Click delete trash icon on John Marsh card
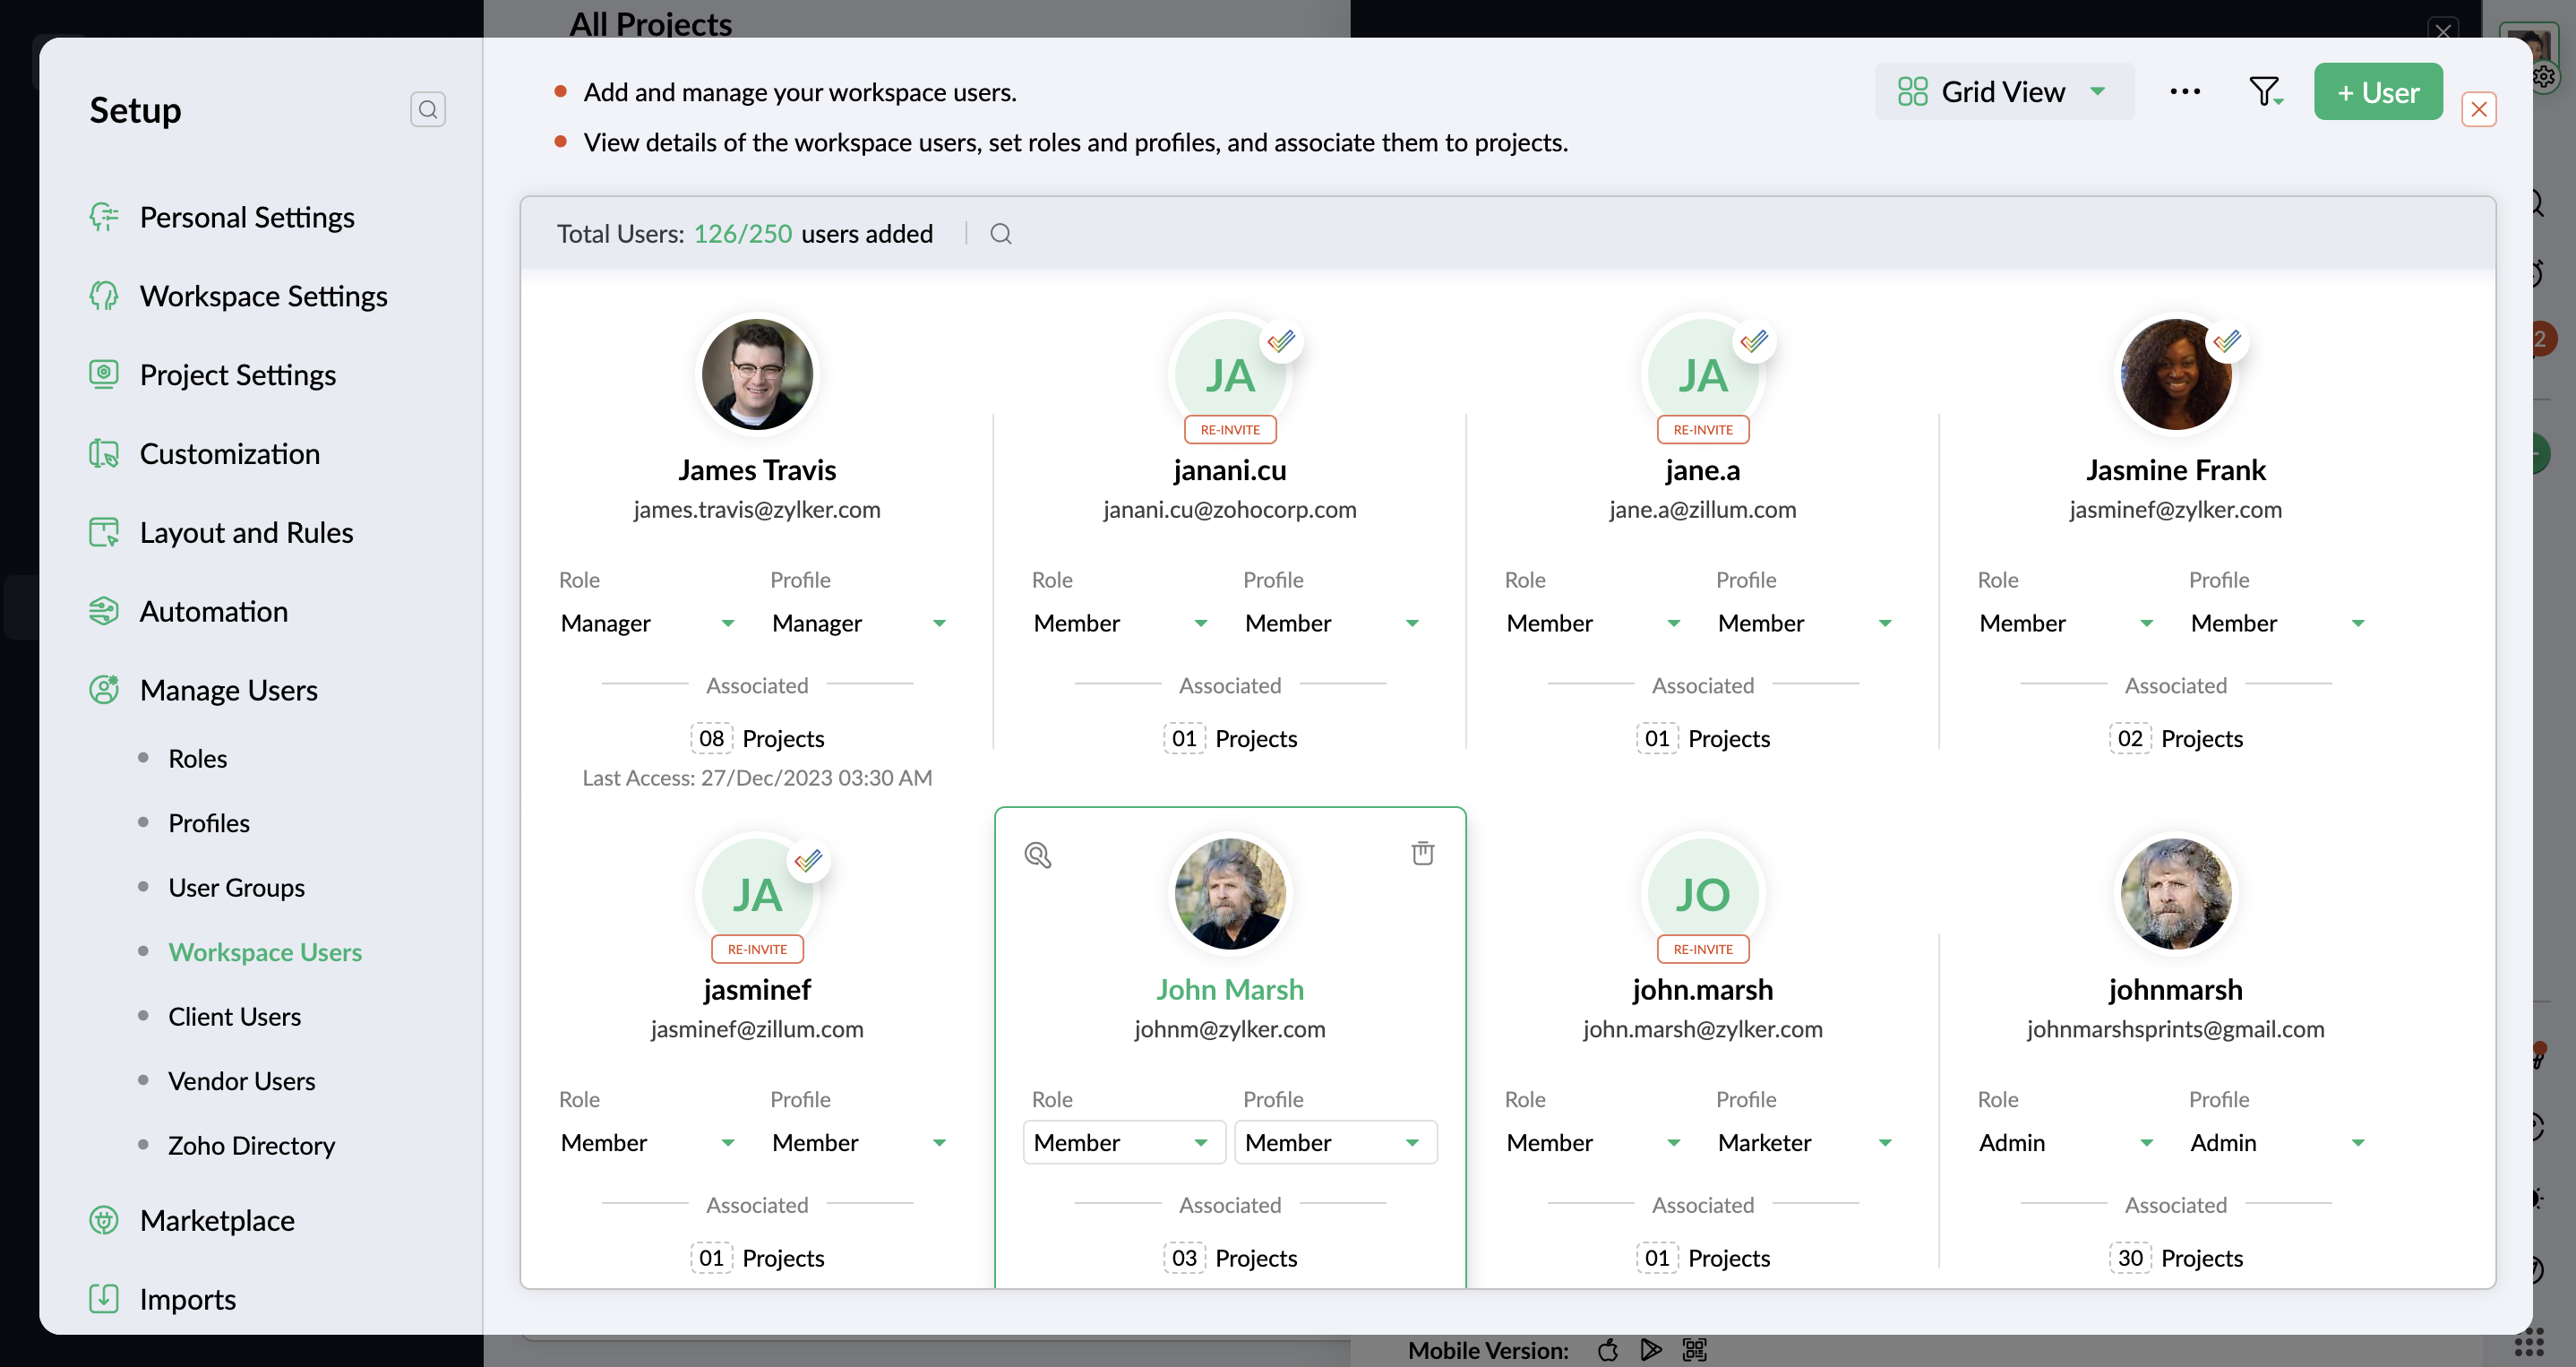This screenshot has height=1367, width=2576. click(x=1422, y=853)
